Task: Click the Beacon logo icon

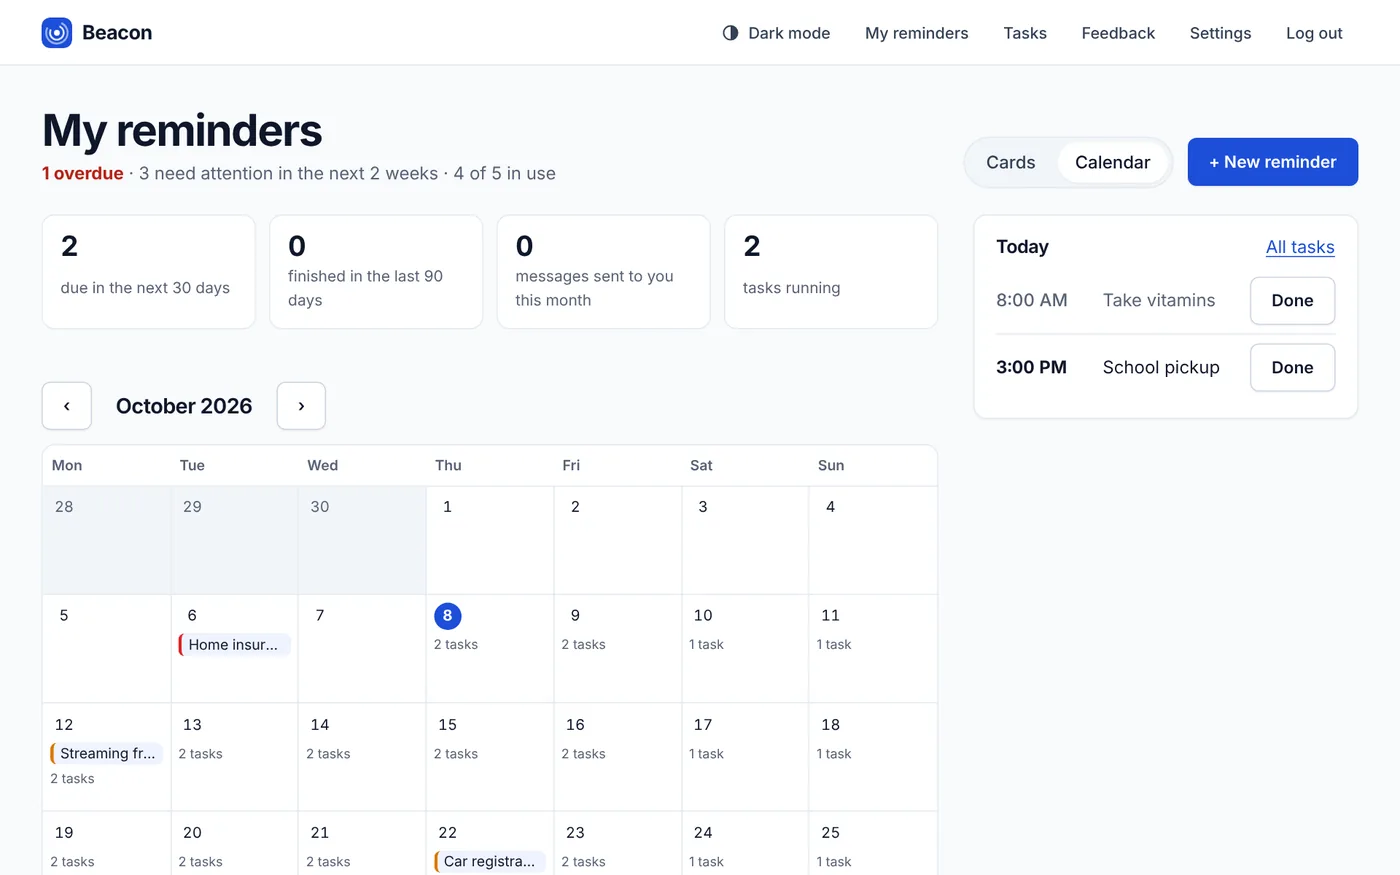Action: (x=57, y=33)
